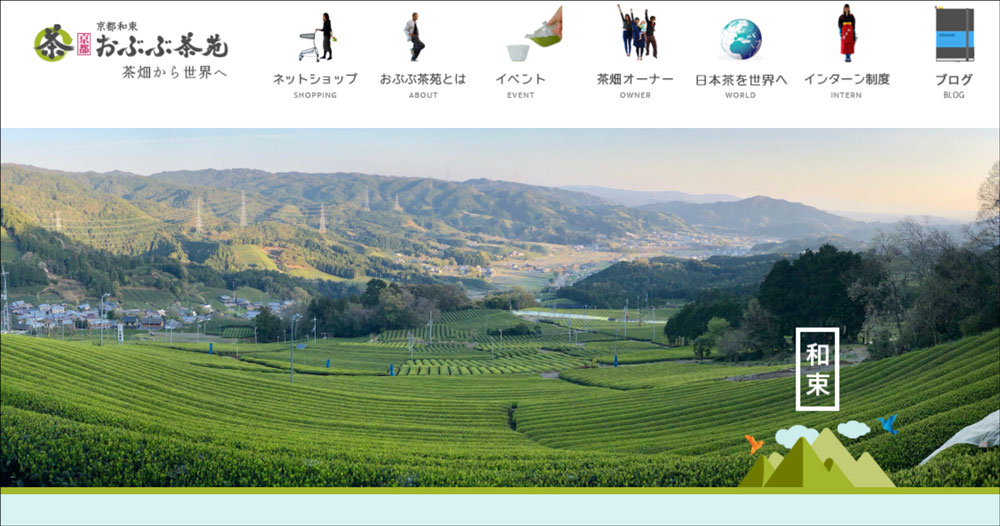
Task: Open 日本茶を世界へ link
Action: [x=741, y=79]
